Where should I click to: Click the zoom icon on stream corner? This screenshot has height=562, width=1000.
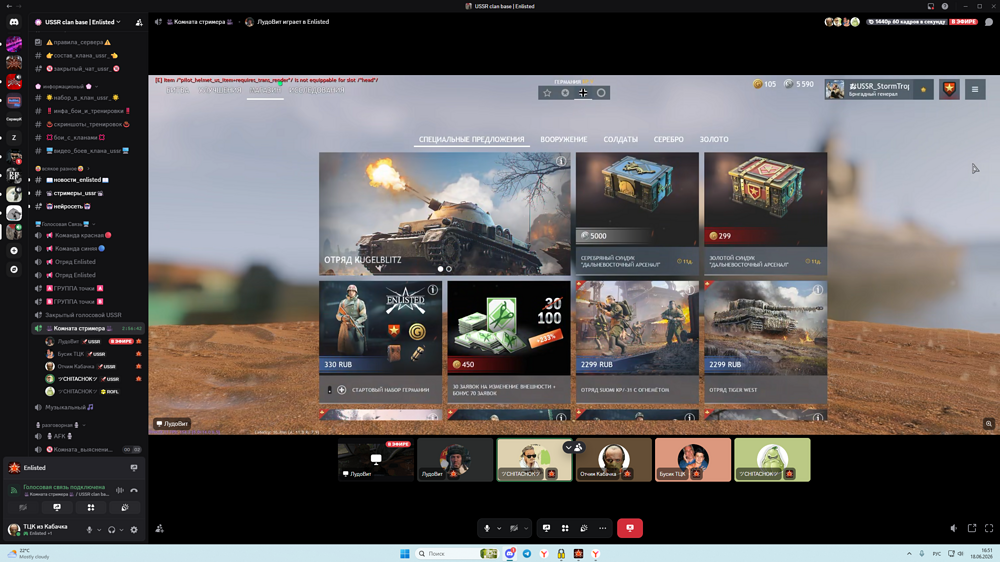(x=989, y=424)
